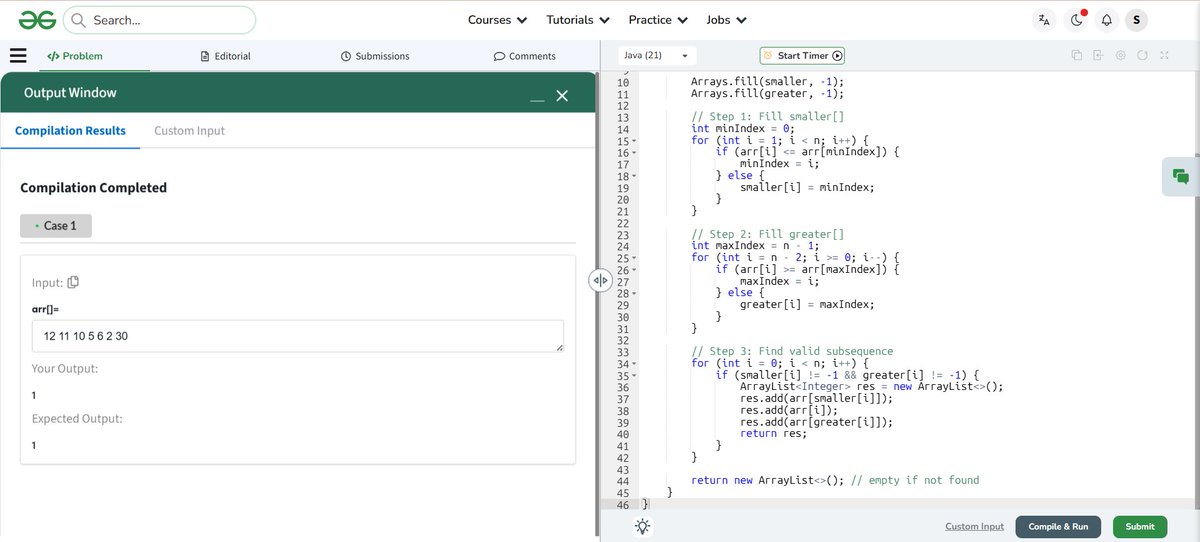Enter fullscreen editor mode
This screenshot has width=1200, height=542.
(1164, 56)
